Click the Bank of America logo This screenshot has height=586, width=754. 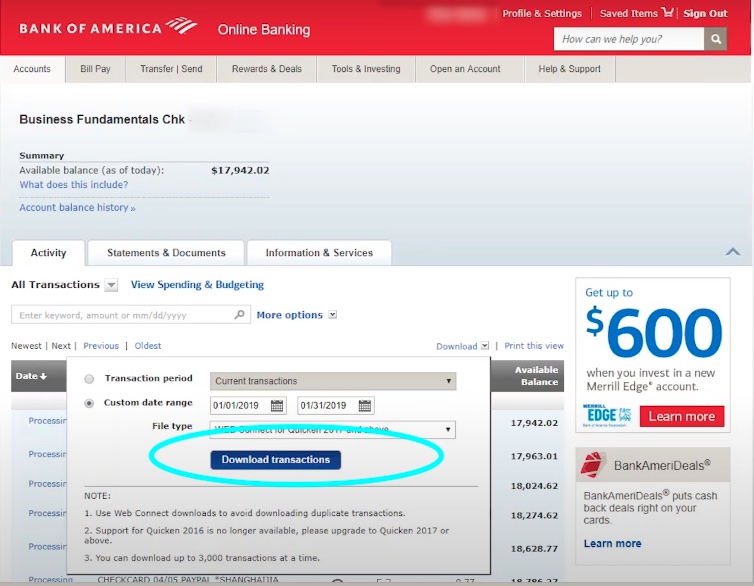pyautogui.click(x=108, y=26)
